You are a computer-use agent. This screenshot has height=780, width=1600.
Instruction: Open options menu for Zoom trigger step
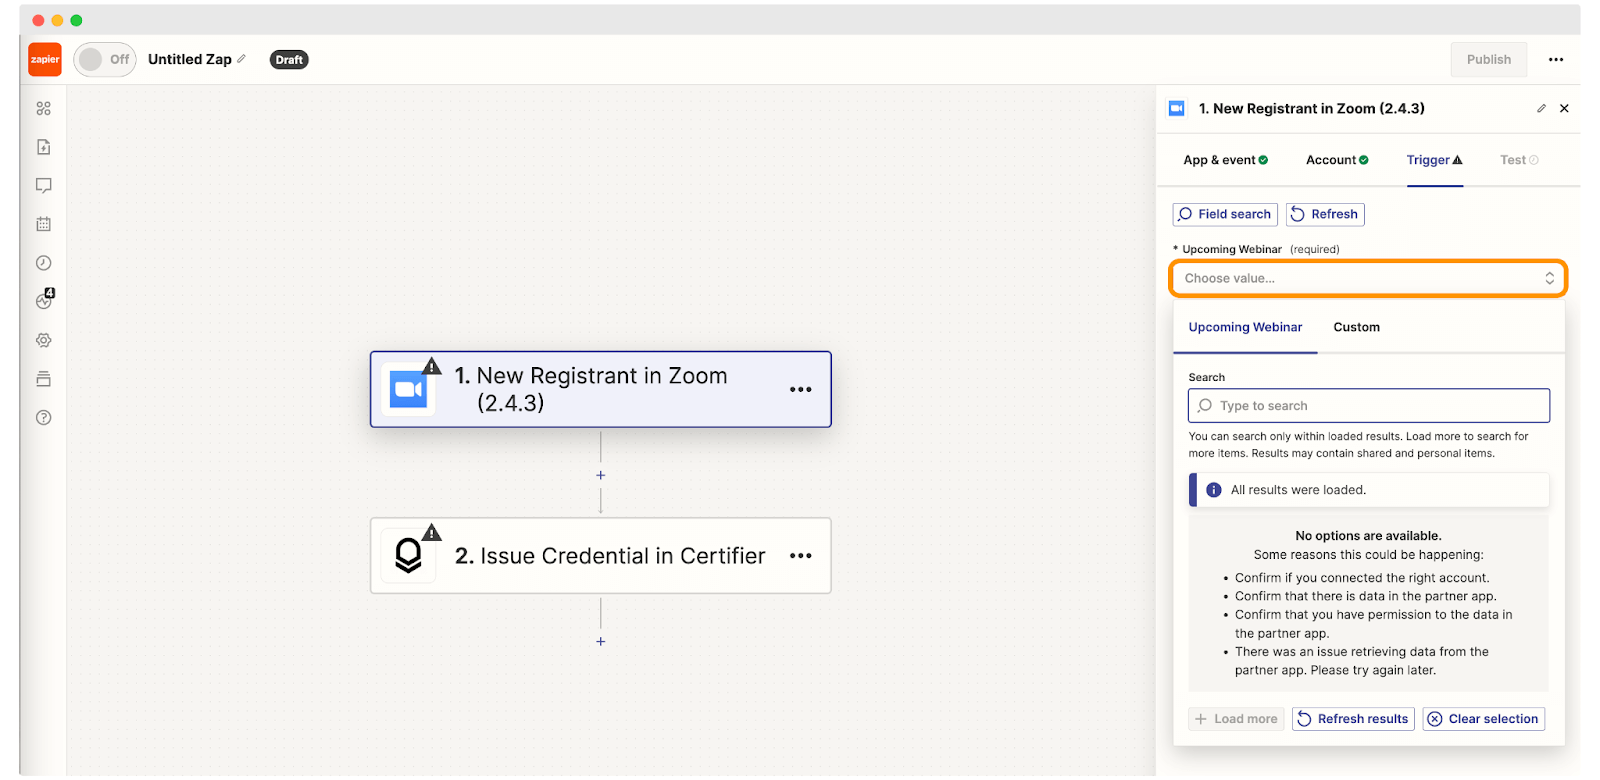pos(800,389)
